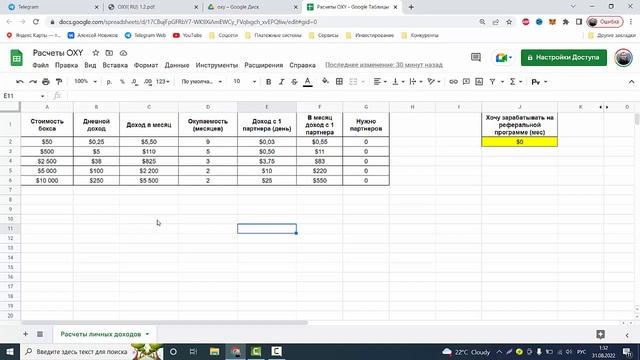The width and height of the screenshot is (640, 360).
Task: Open the Правка menu
Action: [66, 65]
